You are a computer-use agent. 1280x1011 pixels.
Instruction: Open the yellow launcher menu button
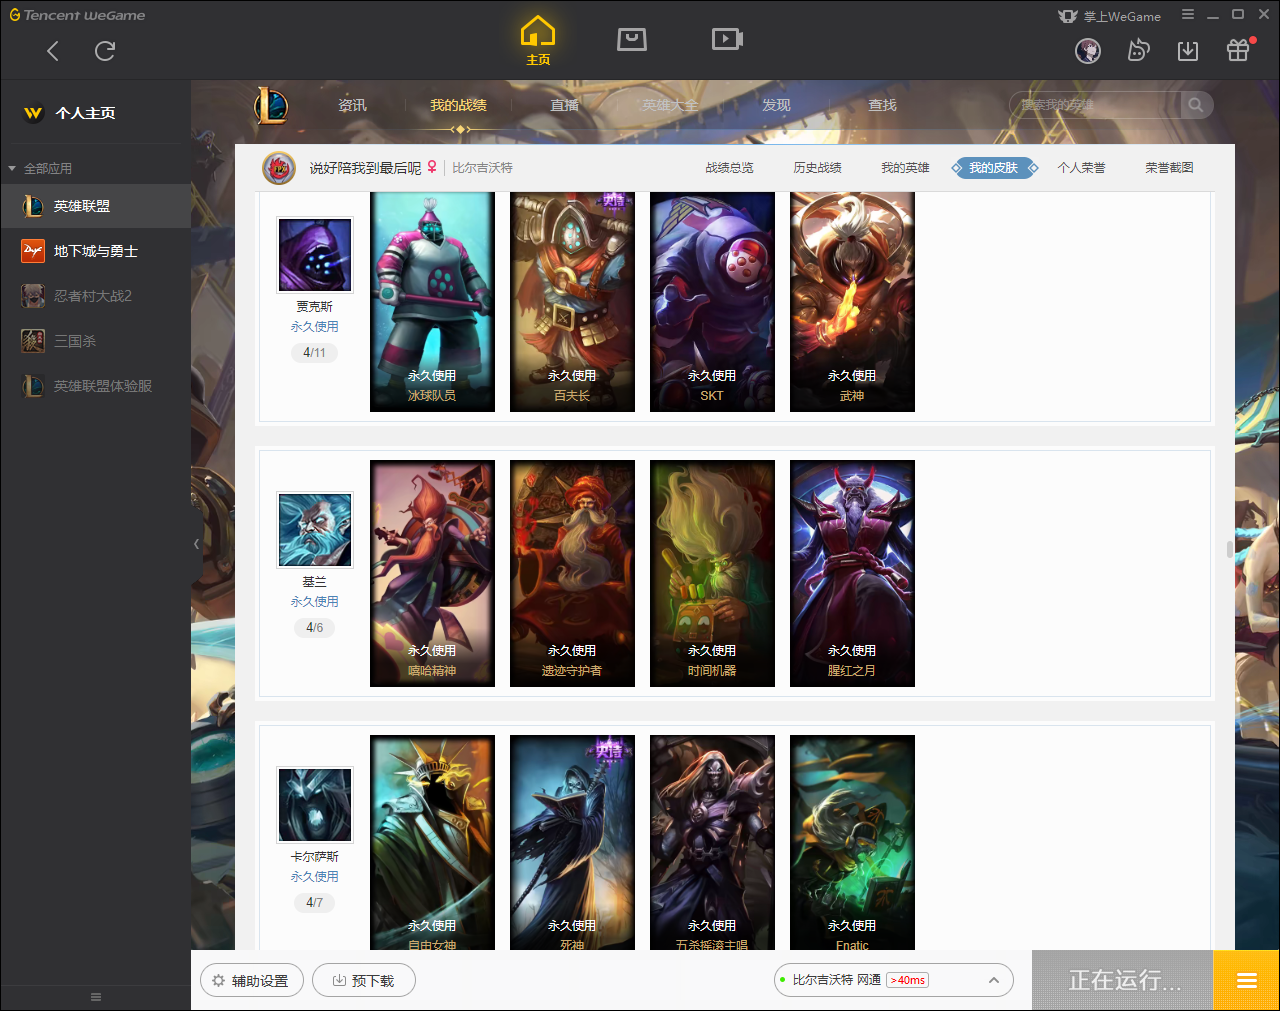tap(1246, 980)
